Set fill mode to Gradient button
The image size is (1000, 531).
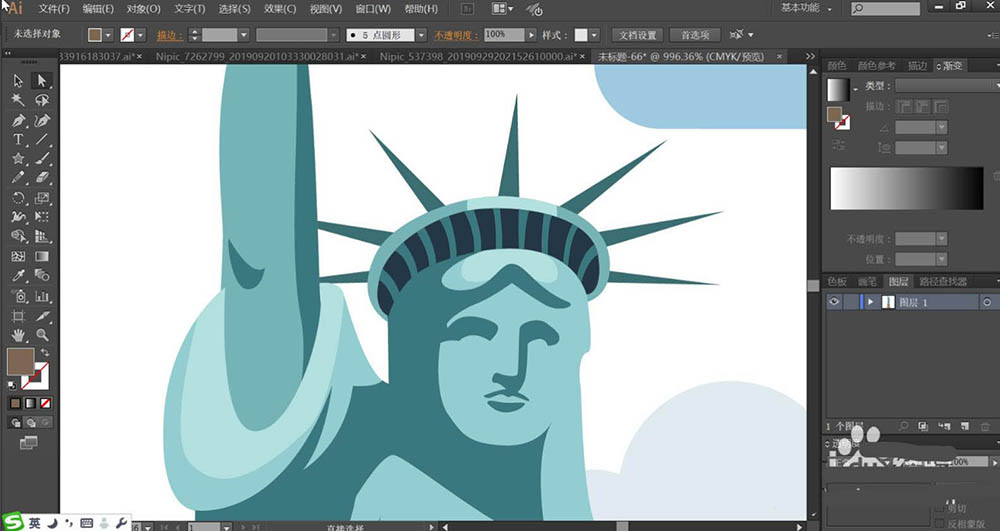click(x=30, y=403)
